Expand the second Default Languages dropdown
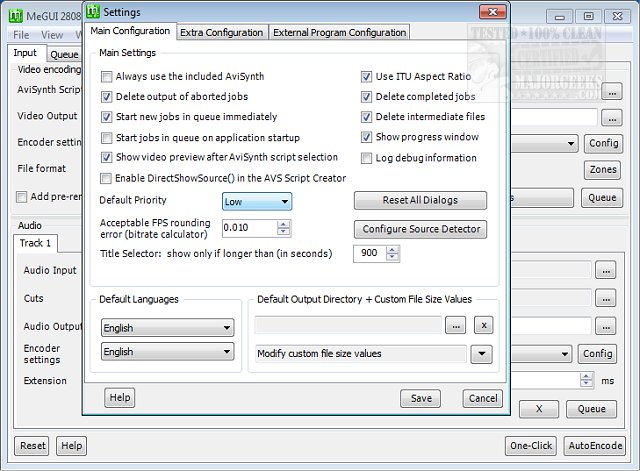Image resolution: width=640 pixels, height=471 pixels. (167, 352)
